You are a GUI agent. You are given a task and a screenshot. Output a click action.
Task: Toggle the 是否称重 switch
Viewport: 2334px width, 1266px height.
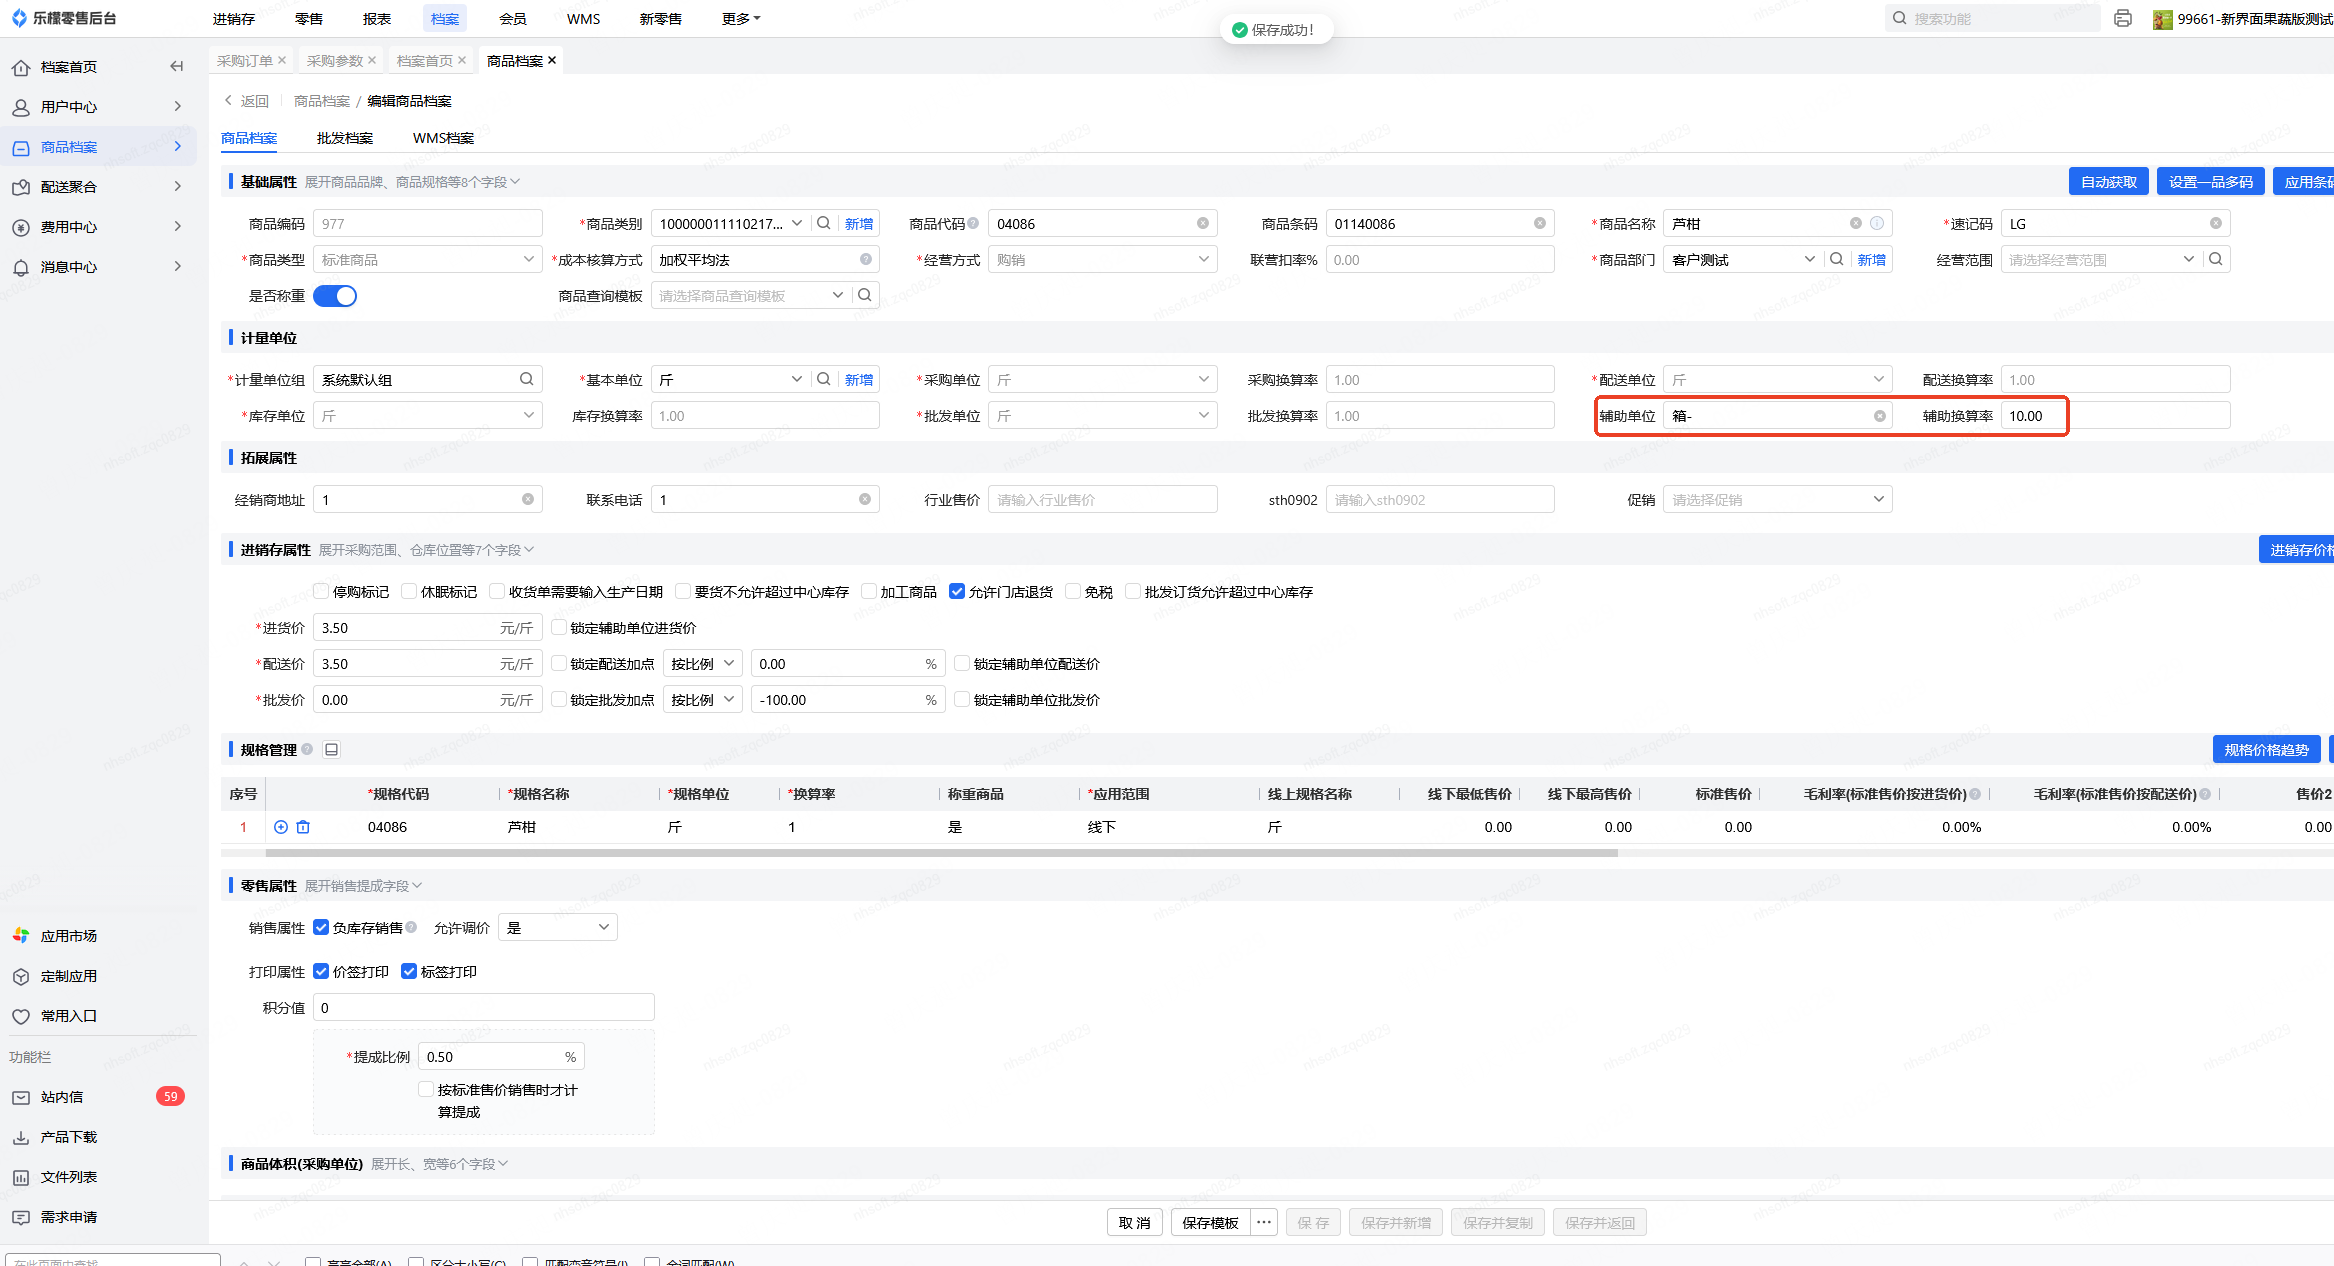click(x=335, y=296)
